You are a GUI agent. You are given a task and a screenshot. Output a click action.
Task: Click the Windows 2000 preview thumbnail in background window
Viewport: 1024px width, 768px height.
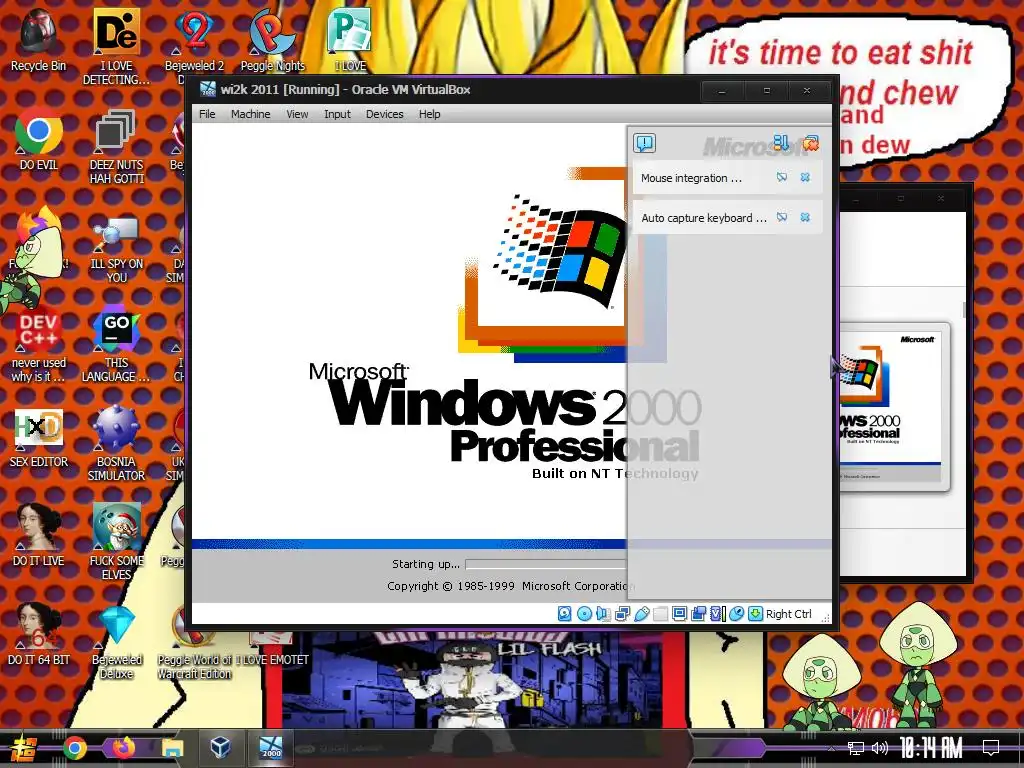point(892,406)
